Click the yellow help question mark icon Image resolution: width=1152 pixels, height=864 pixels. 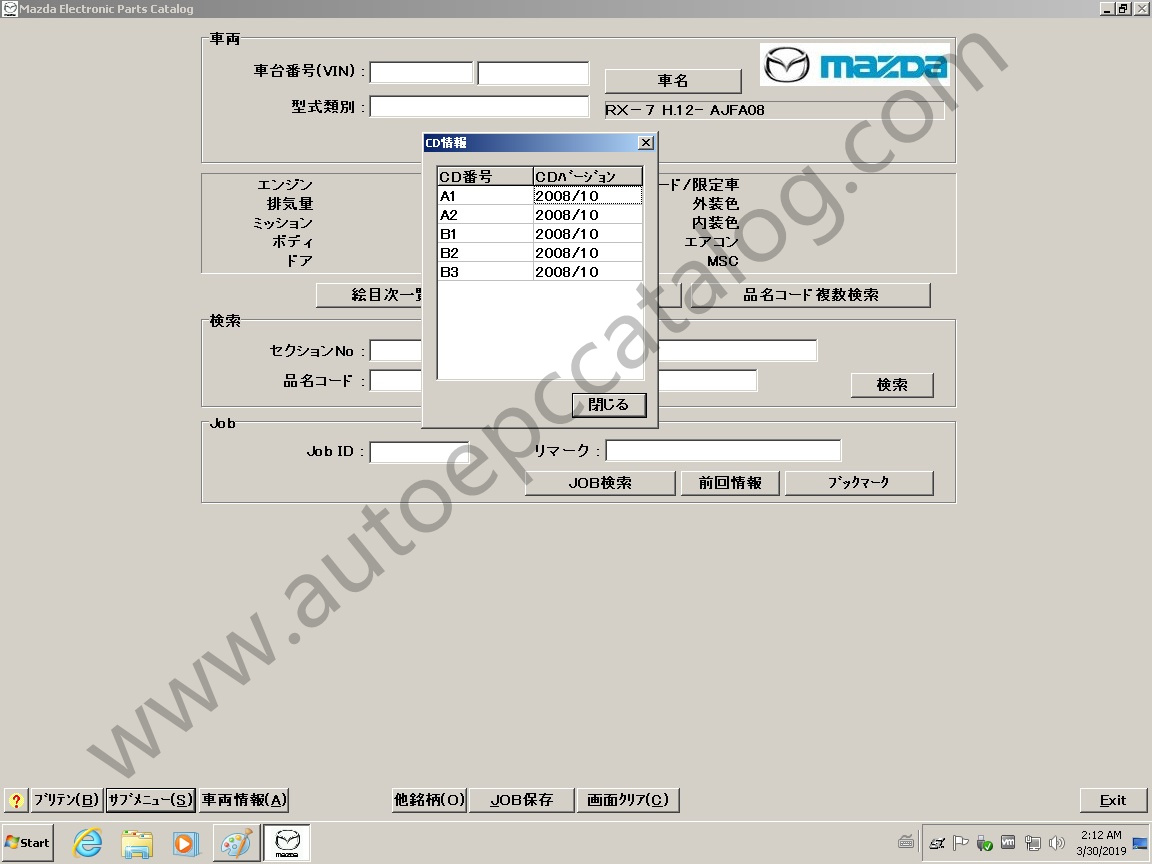pos(16,800)
